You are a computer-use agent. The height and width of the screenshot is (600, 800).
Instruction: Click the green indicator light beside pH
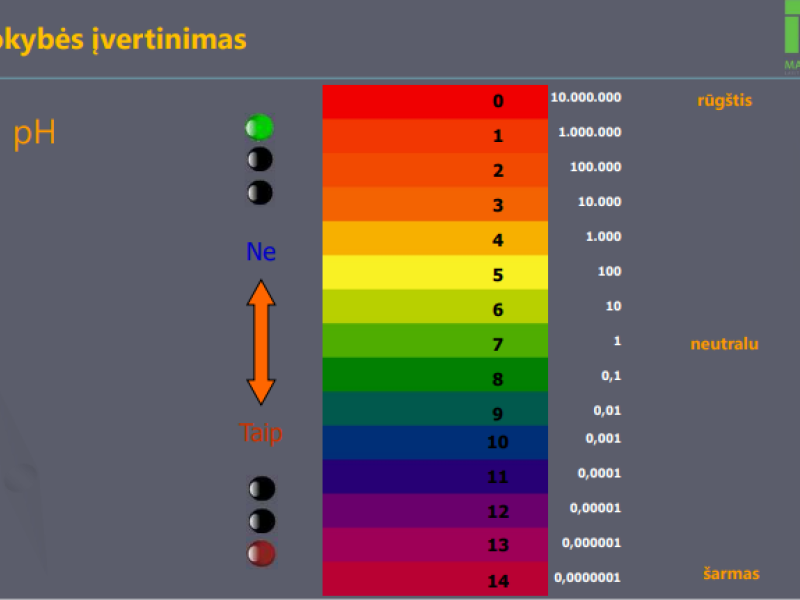(x=260, y=128)
